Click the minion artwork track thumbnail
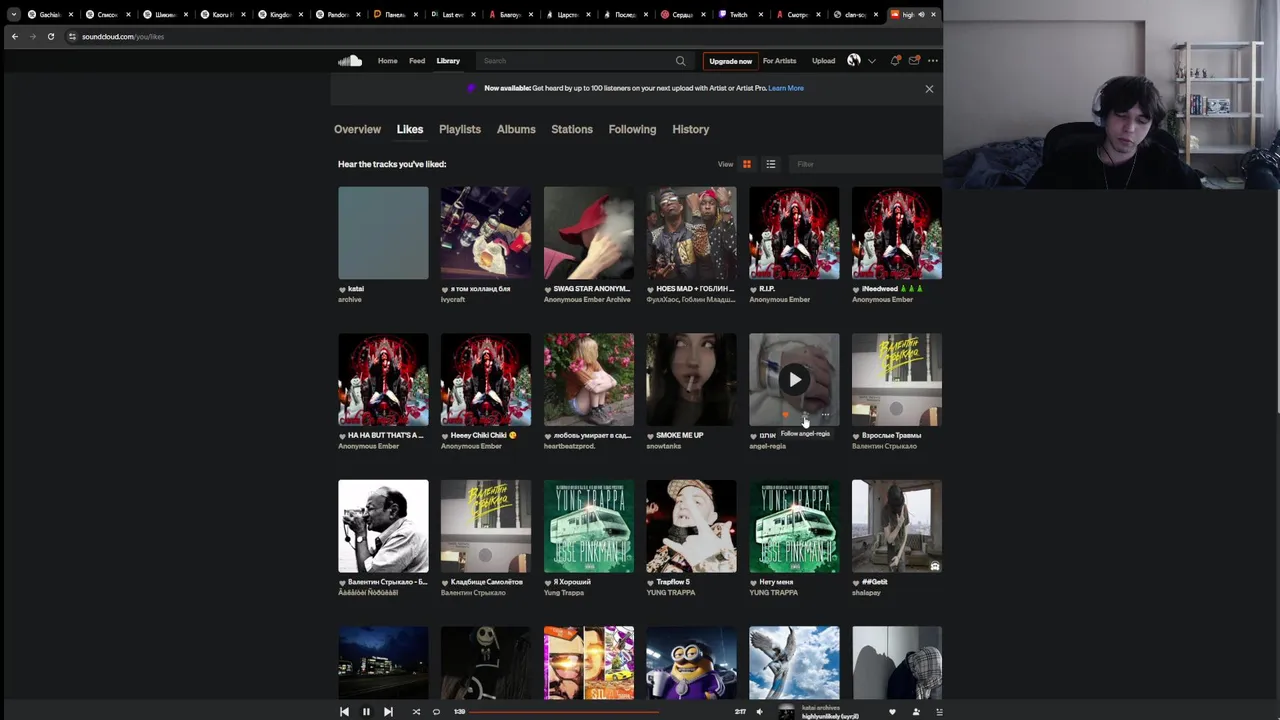 coord(691,663)
